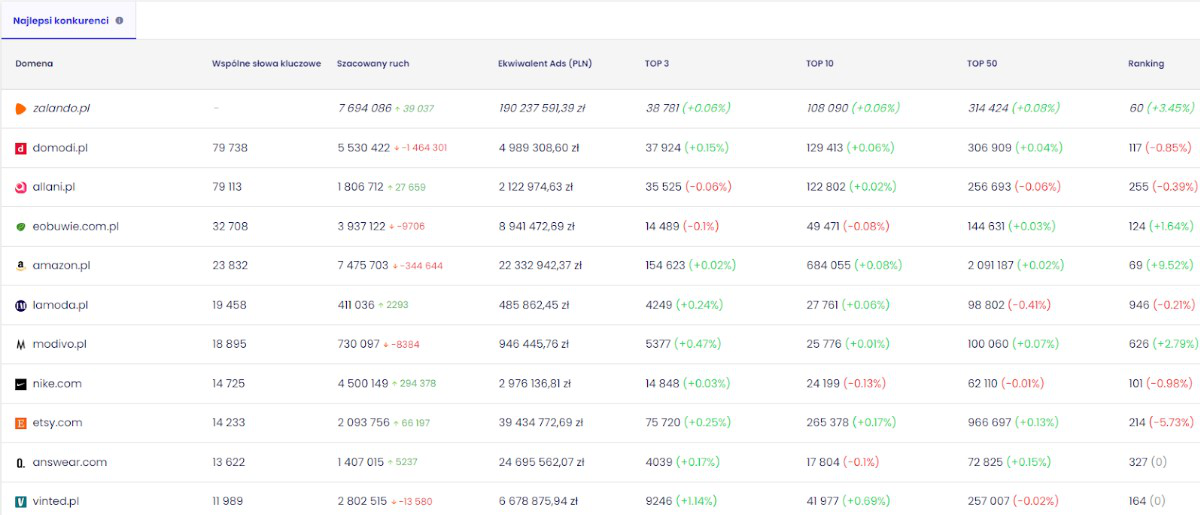Click the Ranking column header
This screenshot has width=1200, height=515.
(x=1146, y=64)
